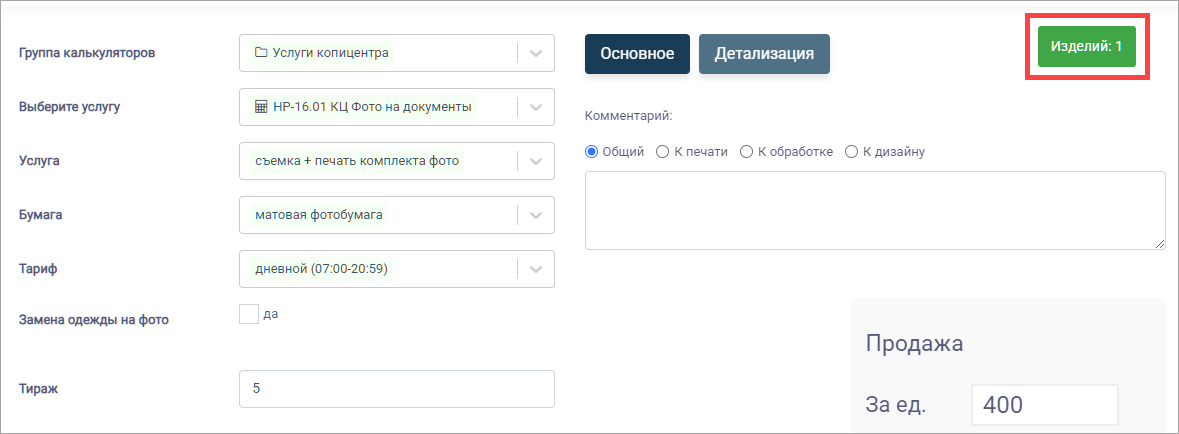Viewport: 1179px width, 434px height.
Task: Open the Выберите услугу dropdown chevron
Action: (536, 108)
